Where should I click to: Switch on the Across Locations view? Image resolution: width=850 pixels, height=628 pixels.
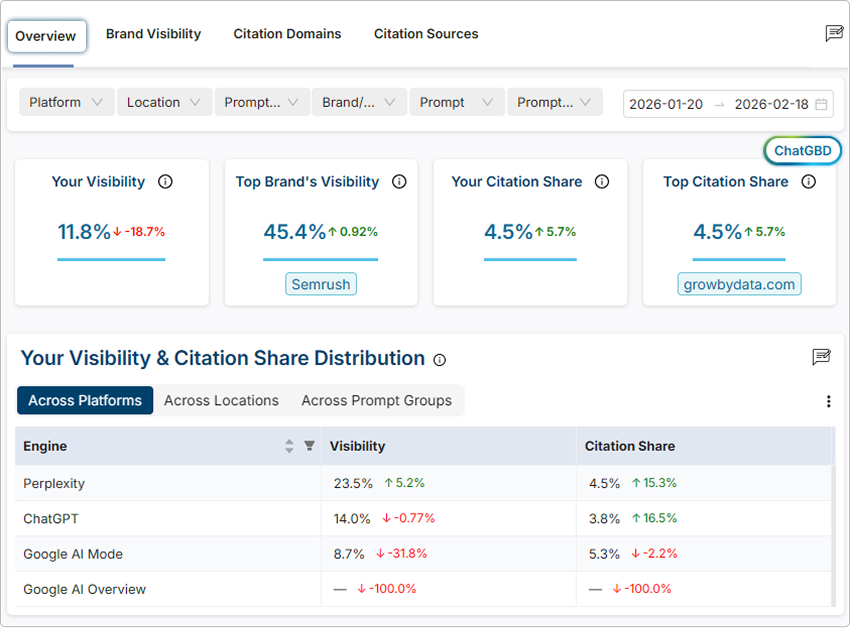pos(221,400)
